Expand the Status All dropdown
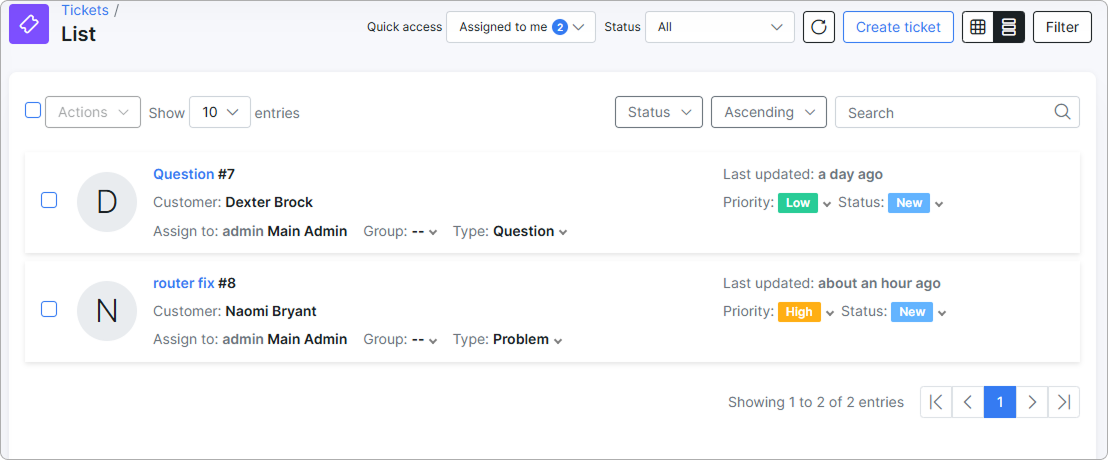This screenshot has width=1108, height=460. click(x=720, y=27)
